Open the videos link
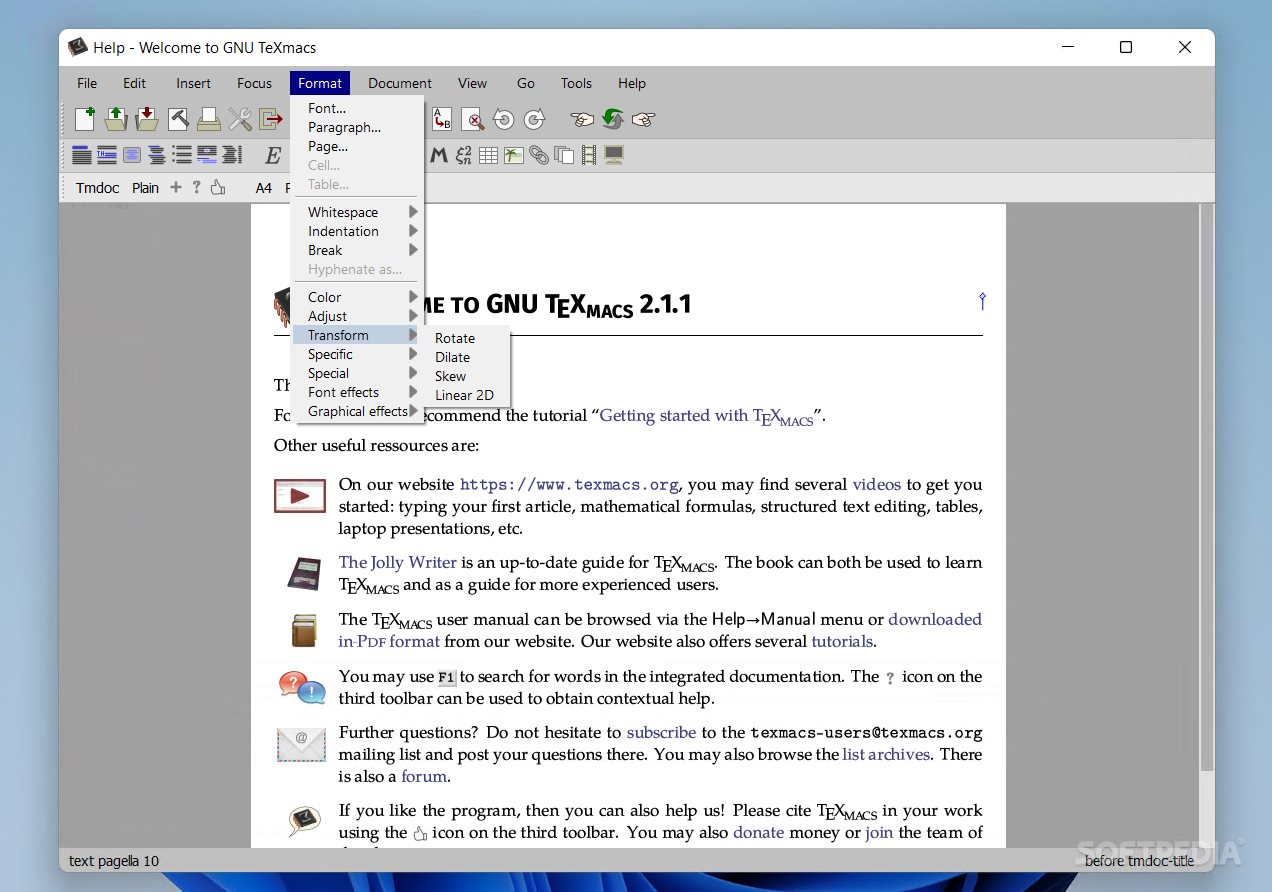Image resolution: width=1272 pixels, height=892 pixels. click(876, 484)
